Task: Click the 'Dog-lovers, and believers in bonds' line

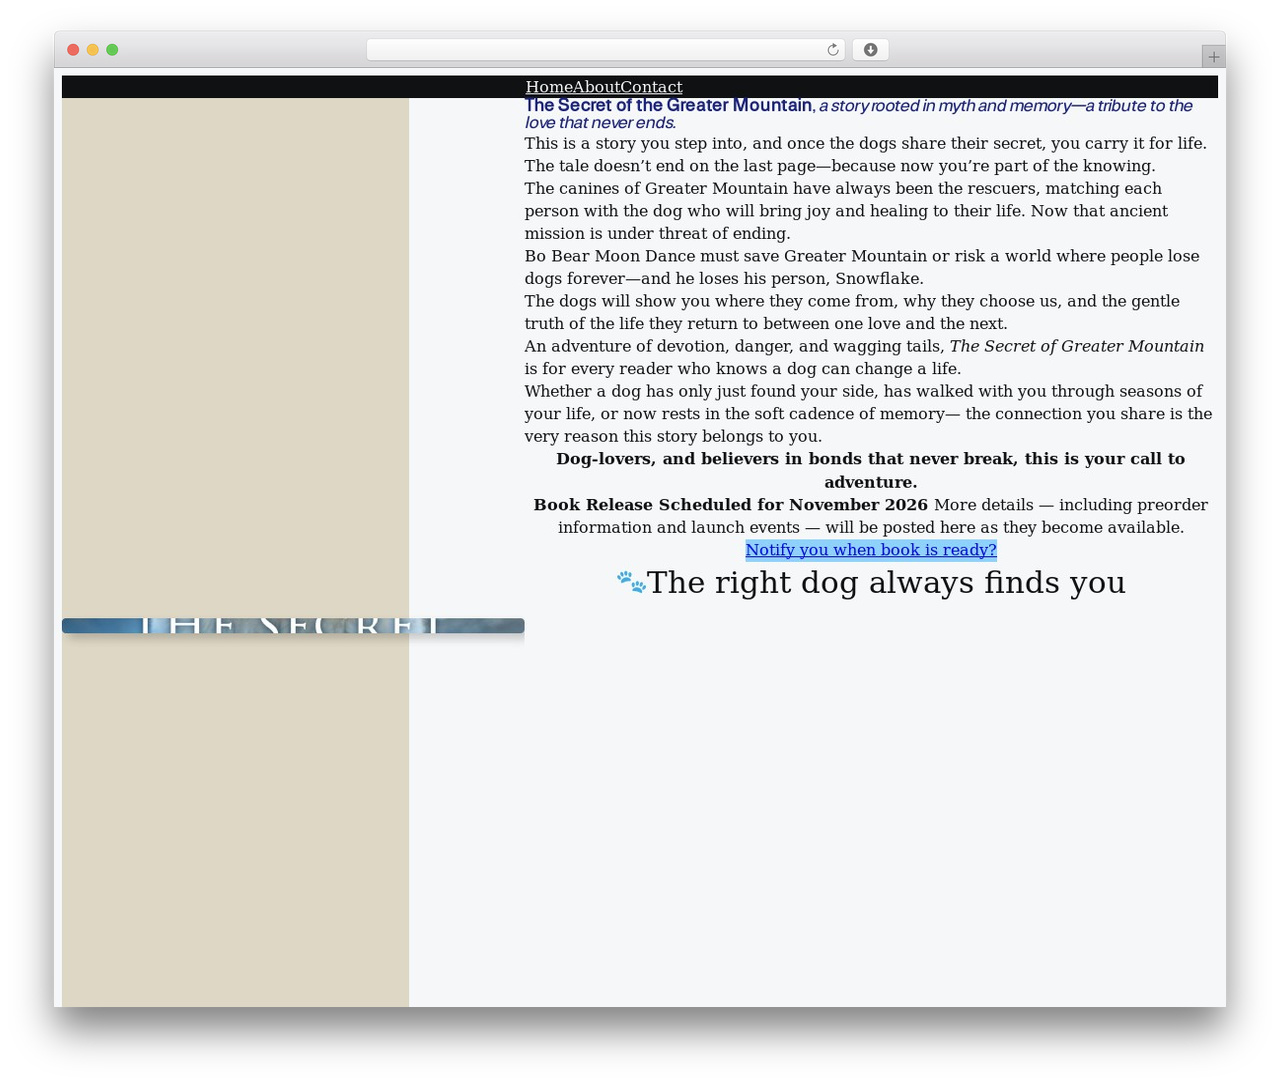Action: click(x=871, y=470)
